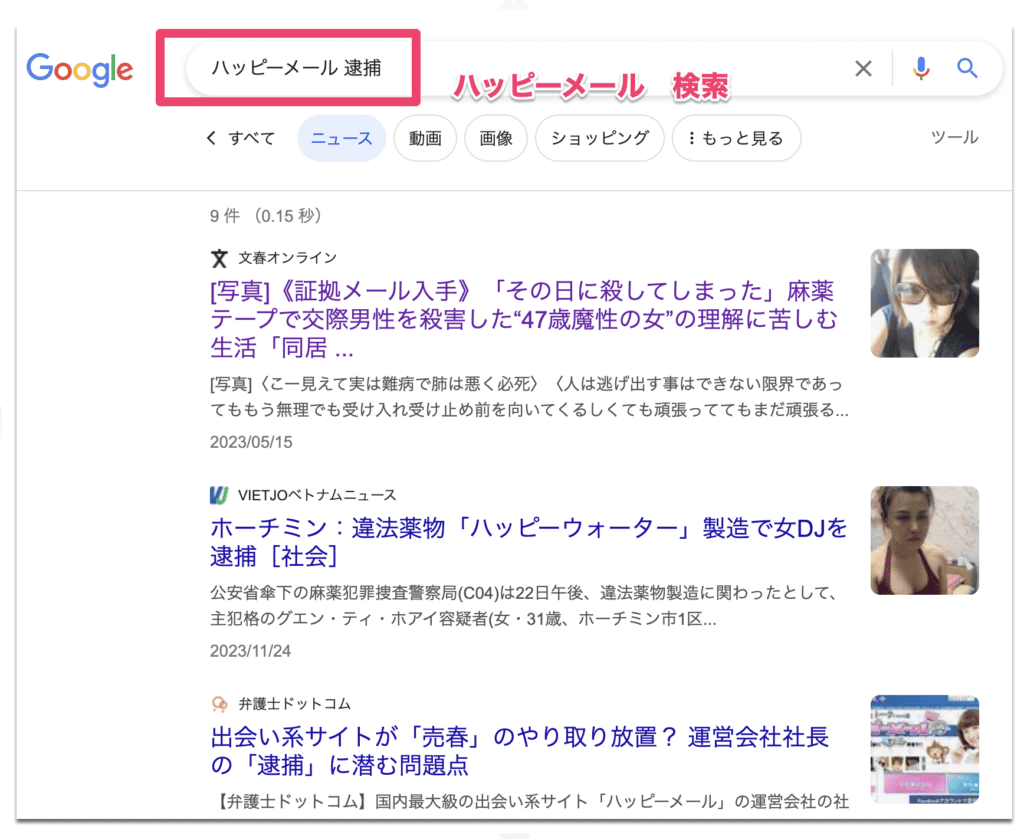
Task: Click the Google logo
Action: [80, 69]
